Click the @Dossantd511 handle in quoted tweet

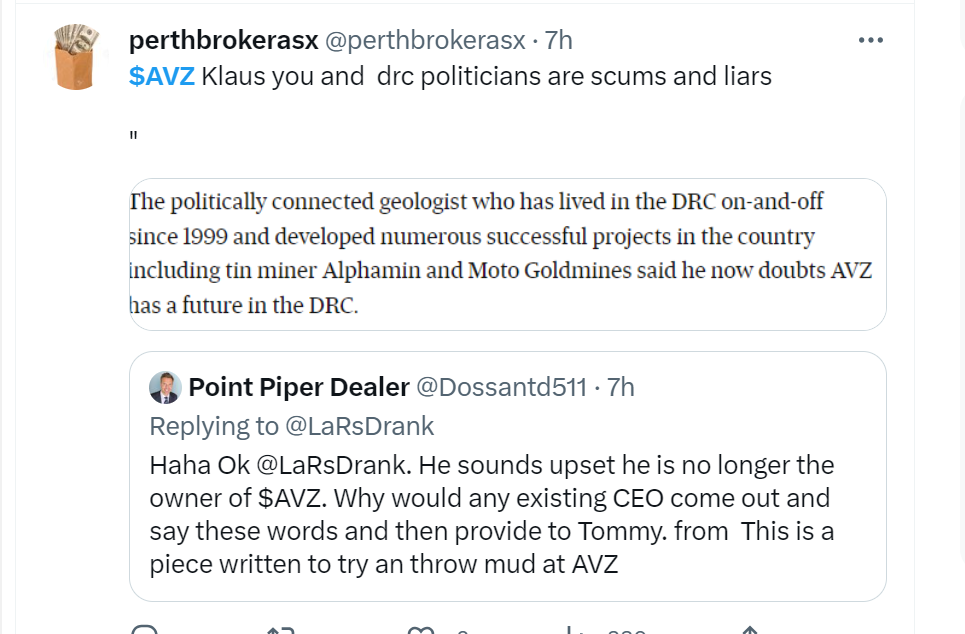click(x=501, y=387)
